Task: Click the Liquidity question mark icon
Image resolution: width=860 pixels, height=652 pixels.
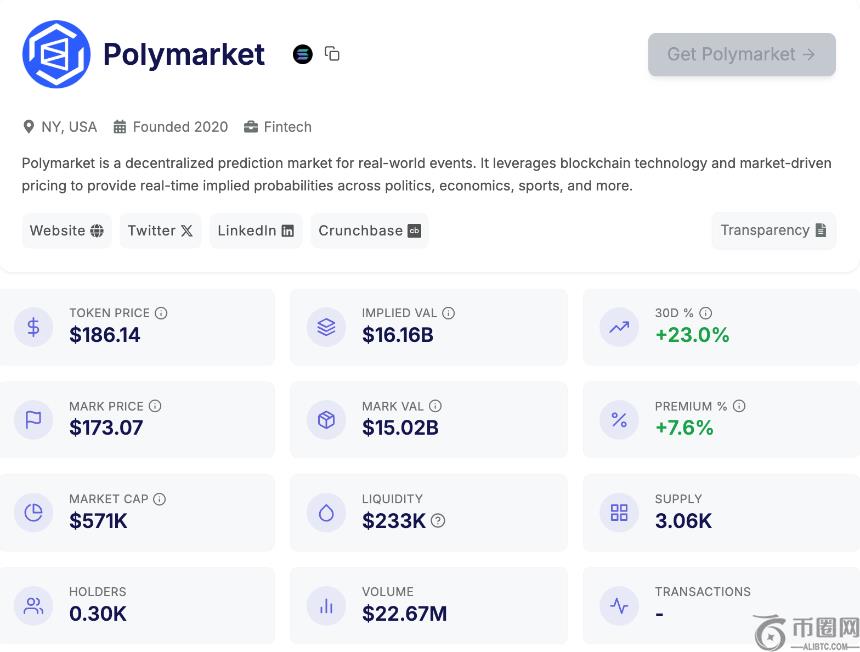Action: click(438, 521)
